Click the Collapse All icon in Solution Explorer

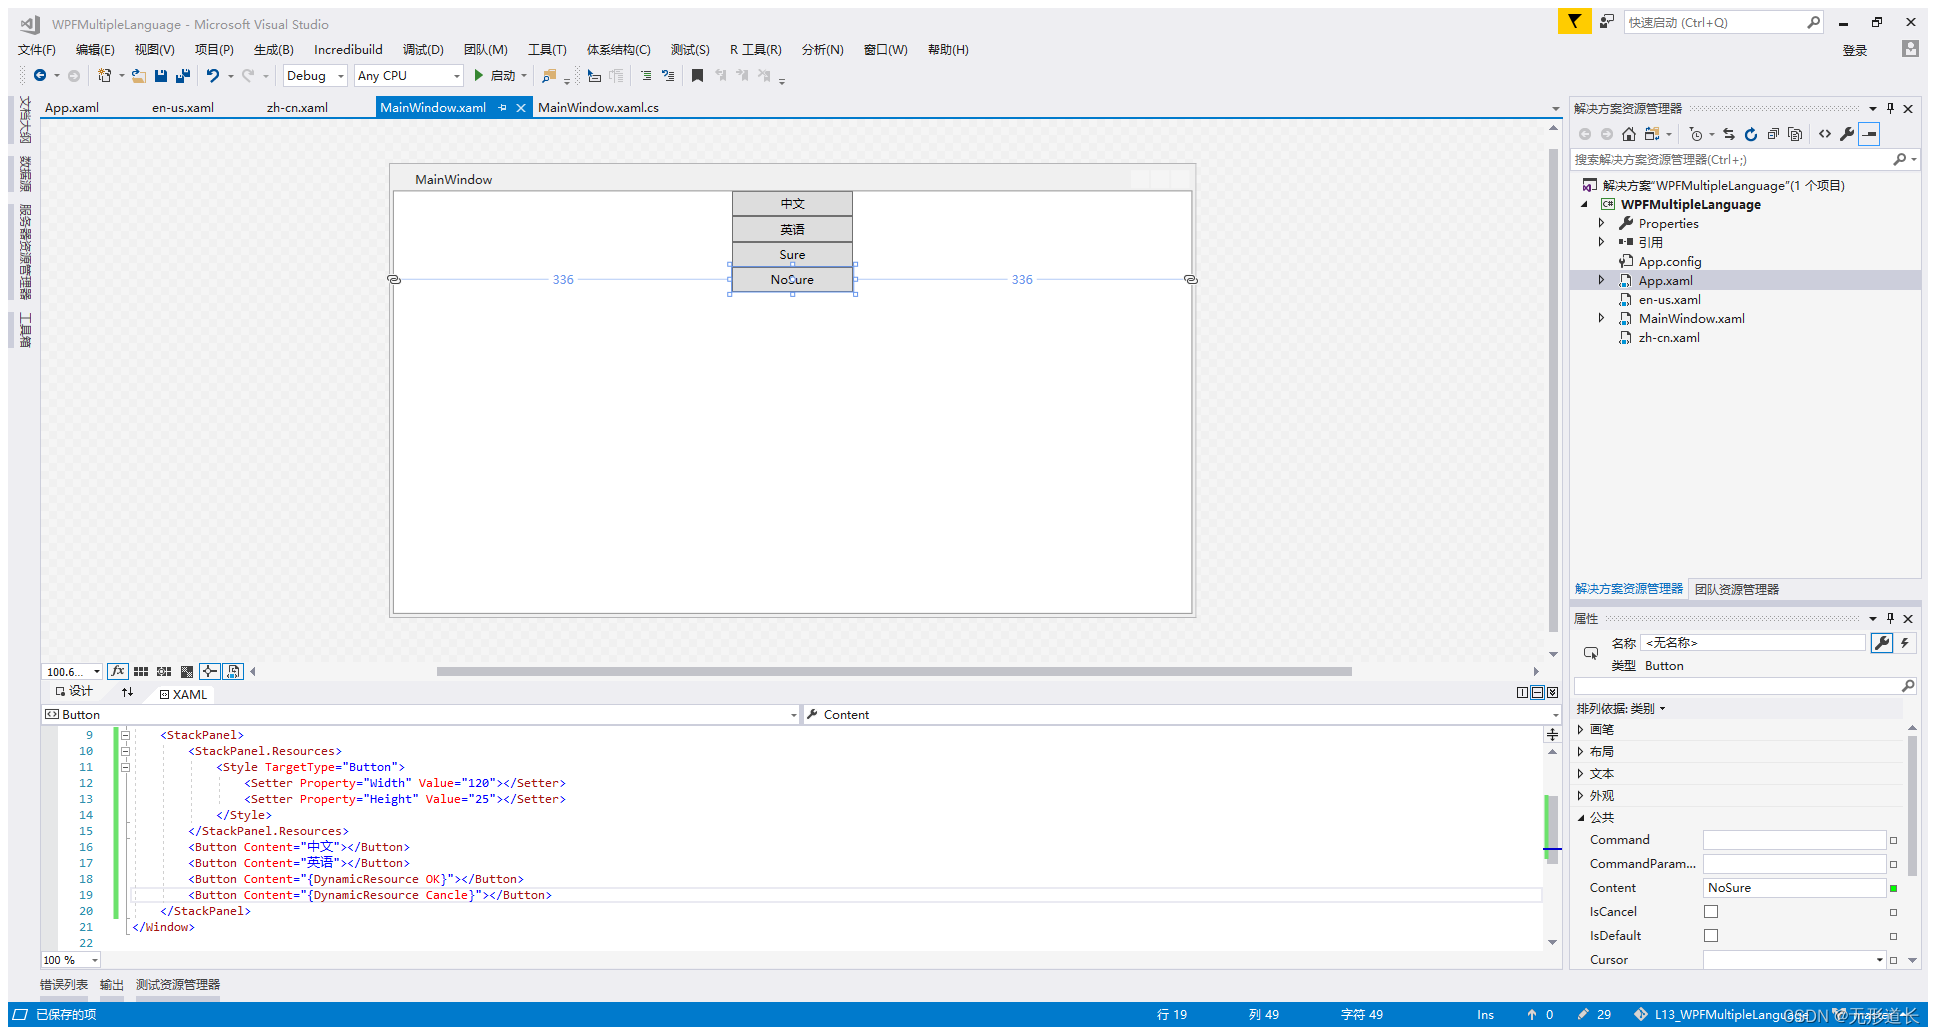1773,134
